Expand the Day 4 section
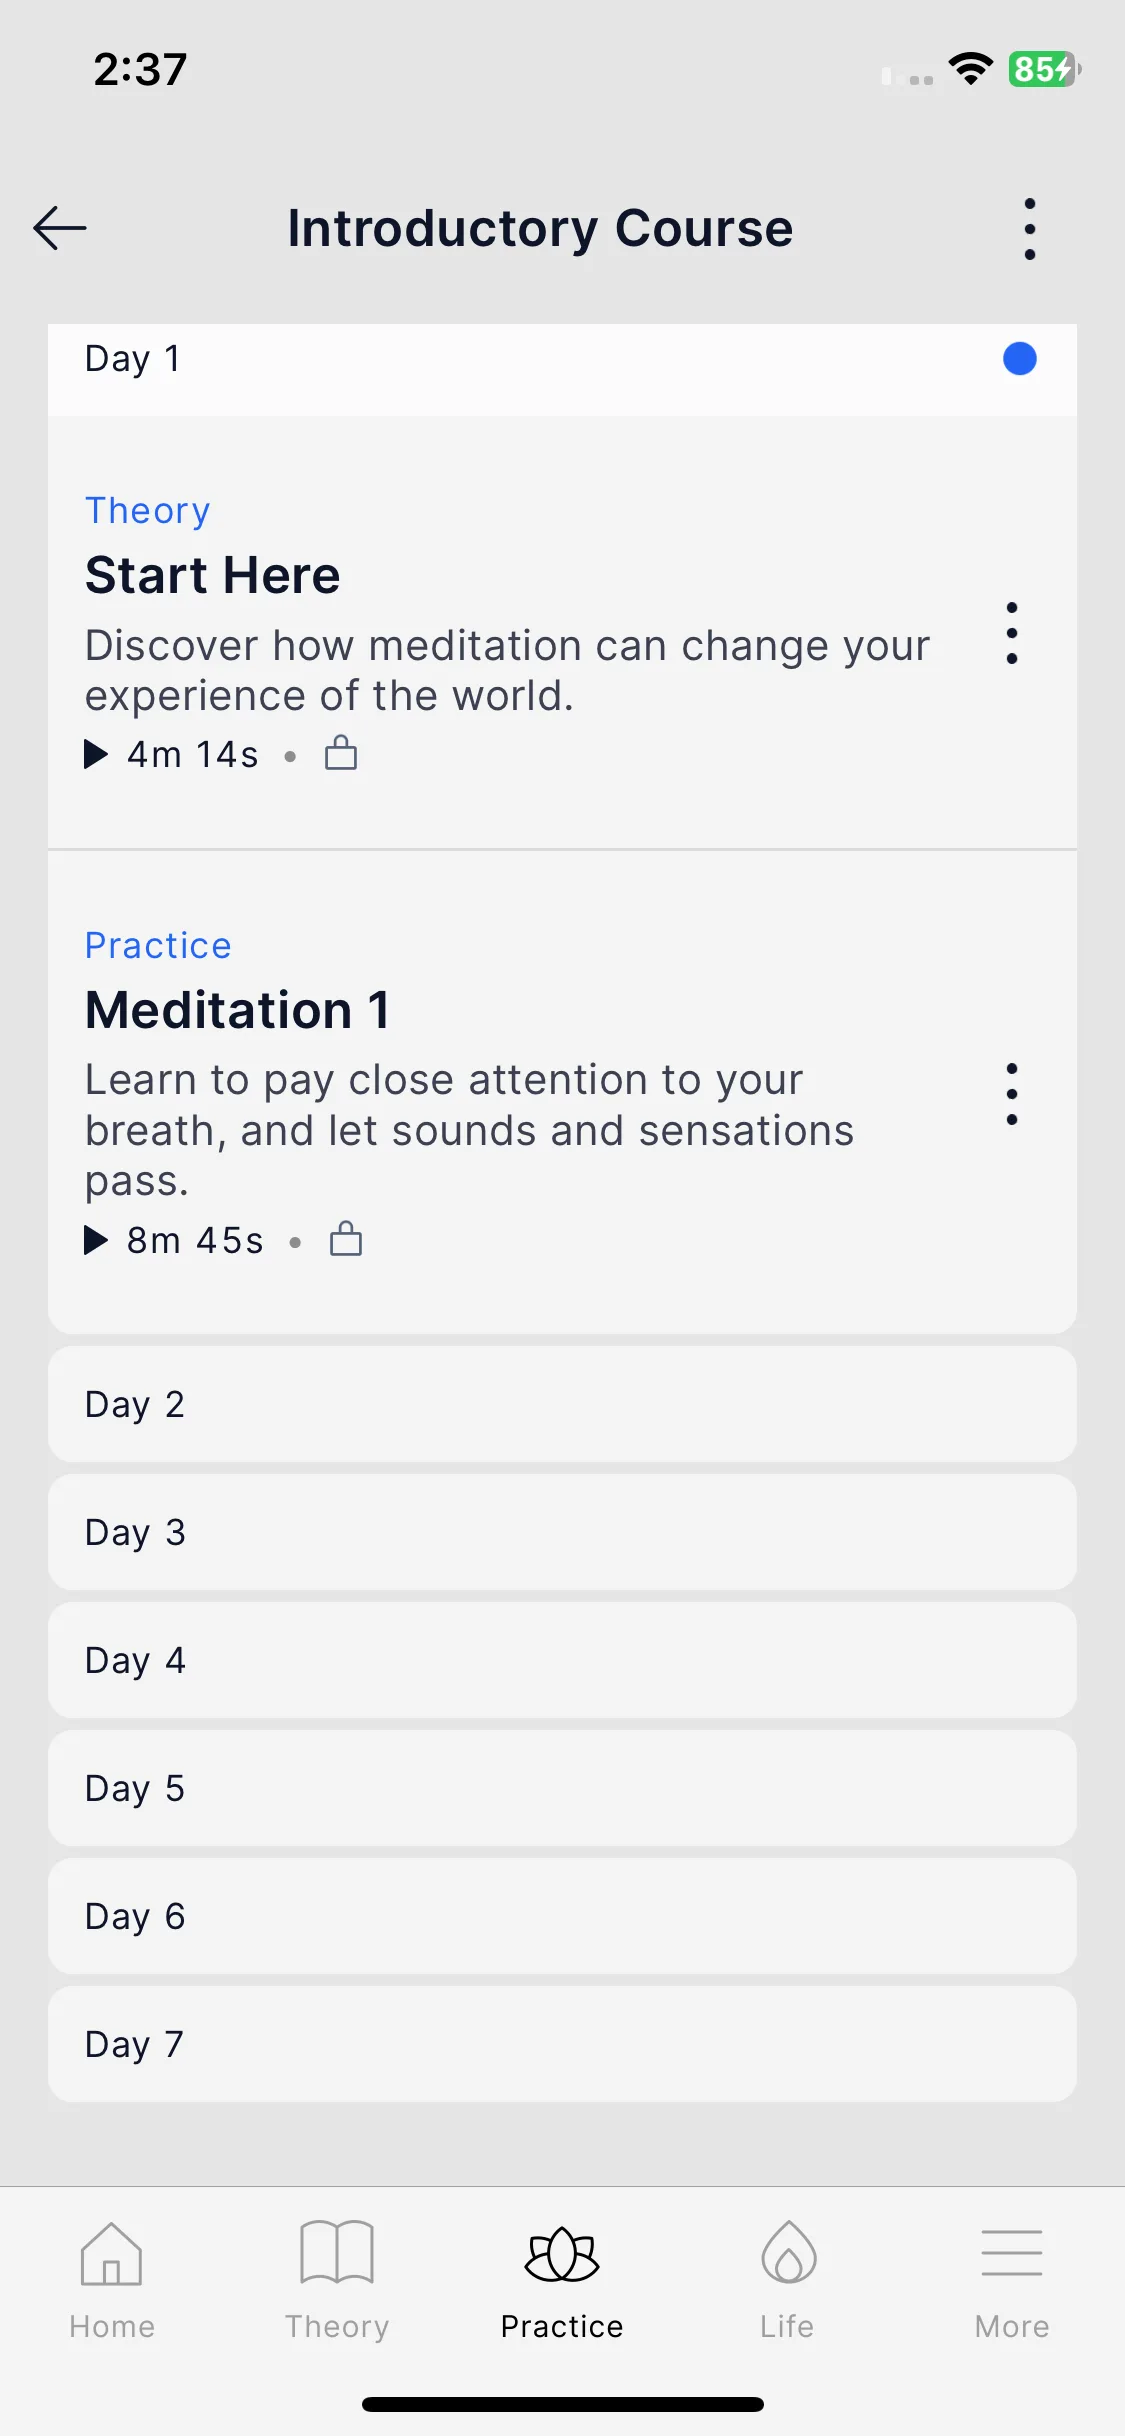The width and height of the screenshot is (1125, 2436). (x=562, y=1660)
